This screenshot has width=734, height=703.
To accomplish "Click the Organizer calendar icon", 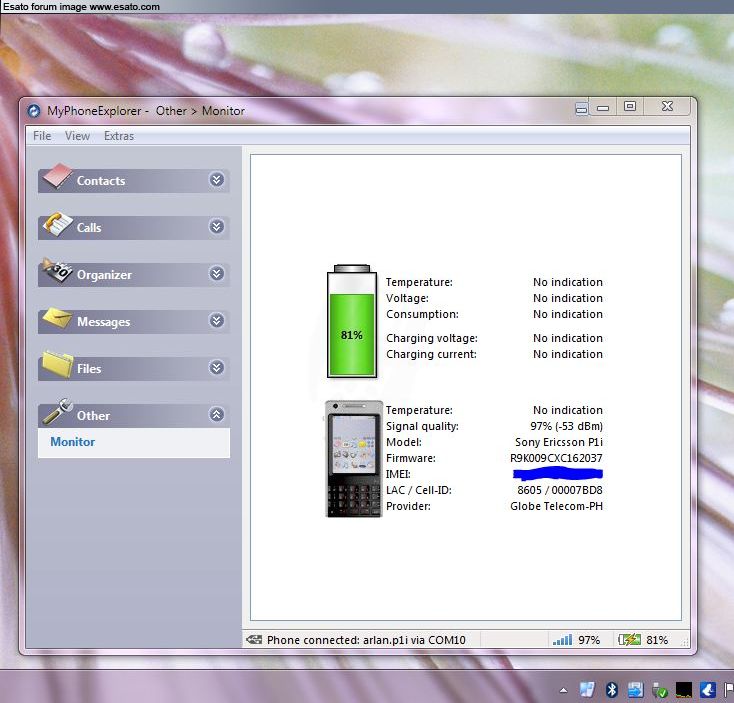I will (x=58, y=272).
